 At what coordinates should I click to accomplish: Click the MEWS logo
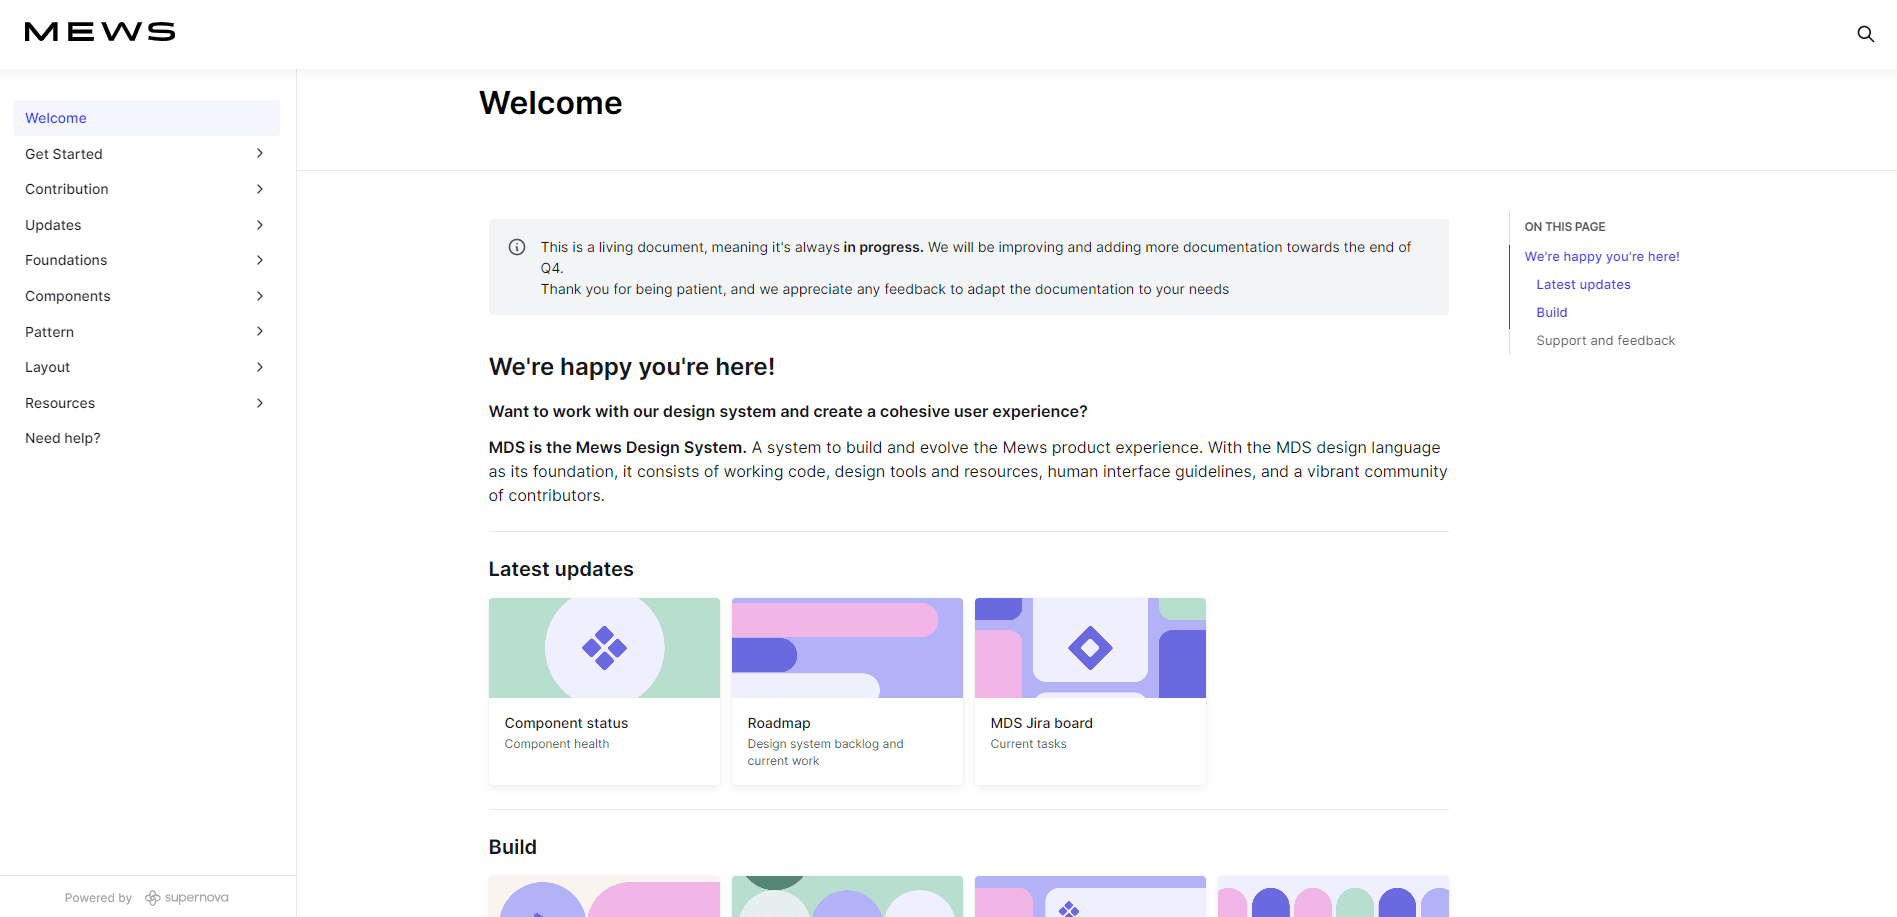point(100,32)
